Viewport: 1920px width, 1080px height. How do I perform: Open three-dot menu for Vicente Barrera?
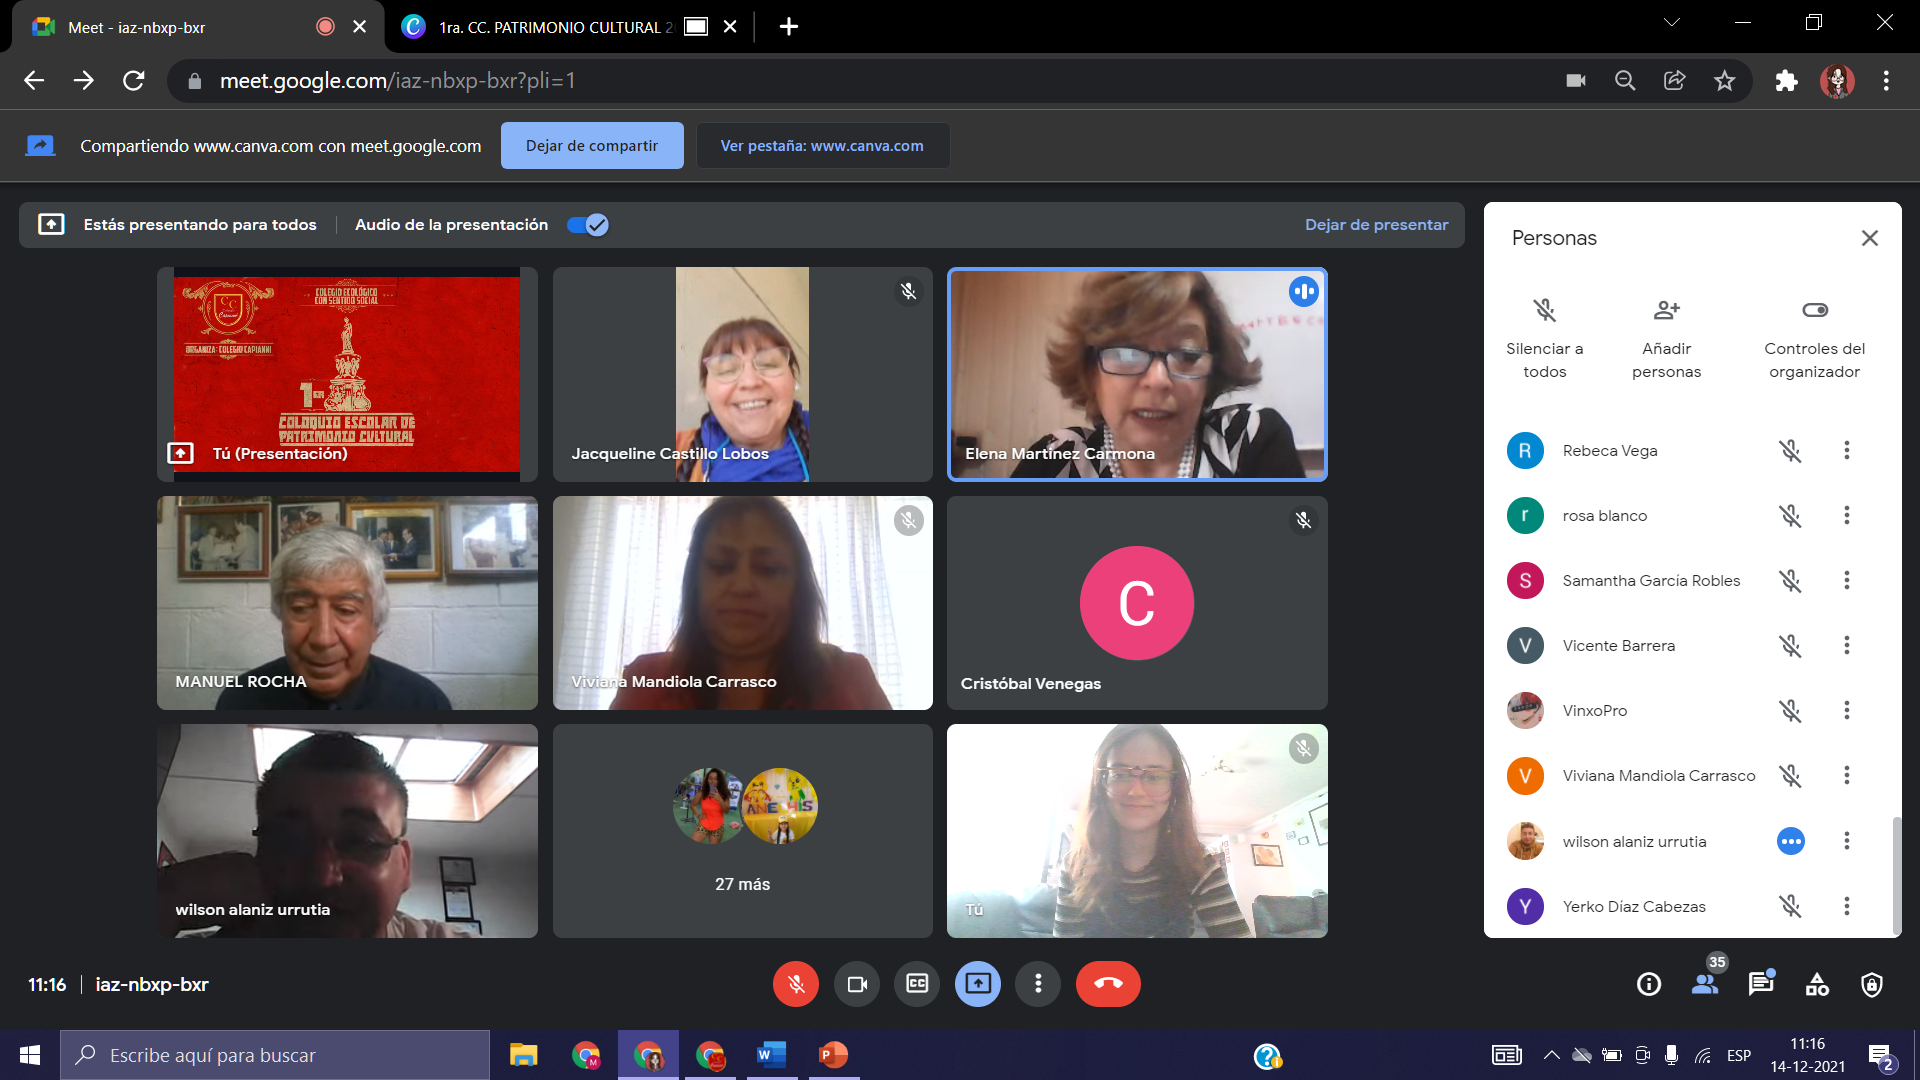point(1847,646)
